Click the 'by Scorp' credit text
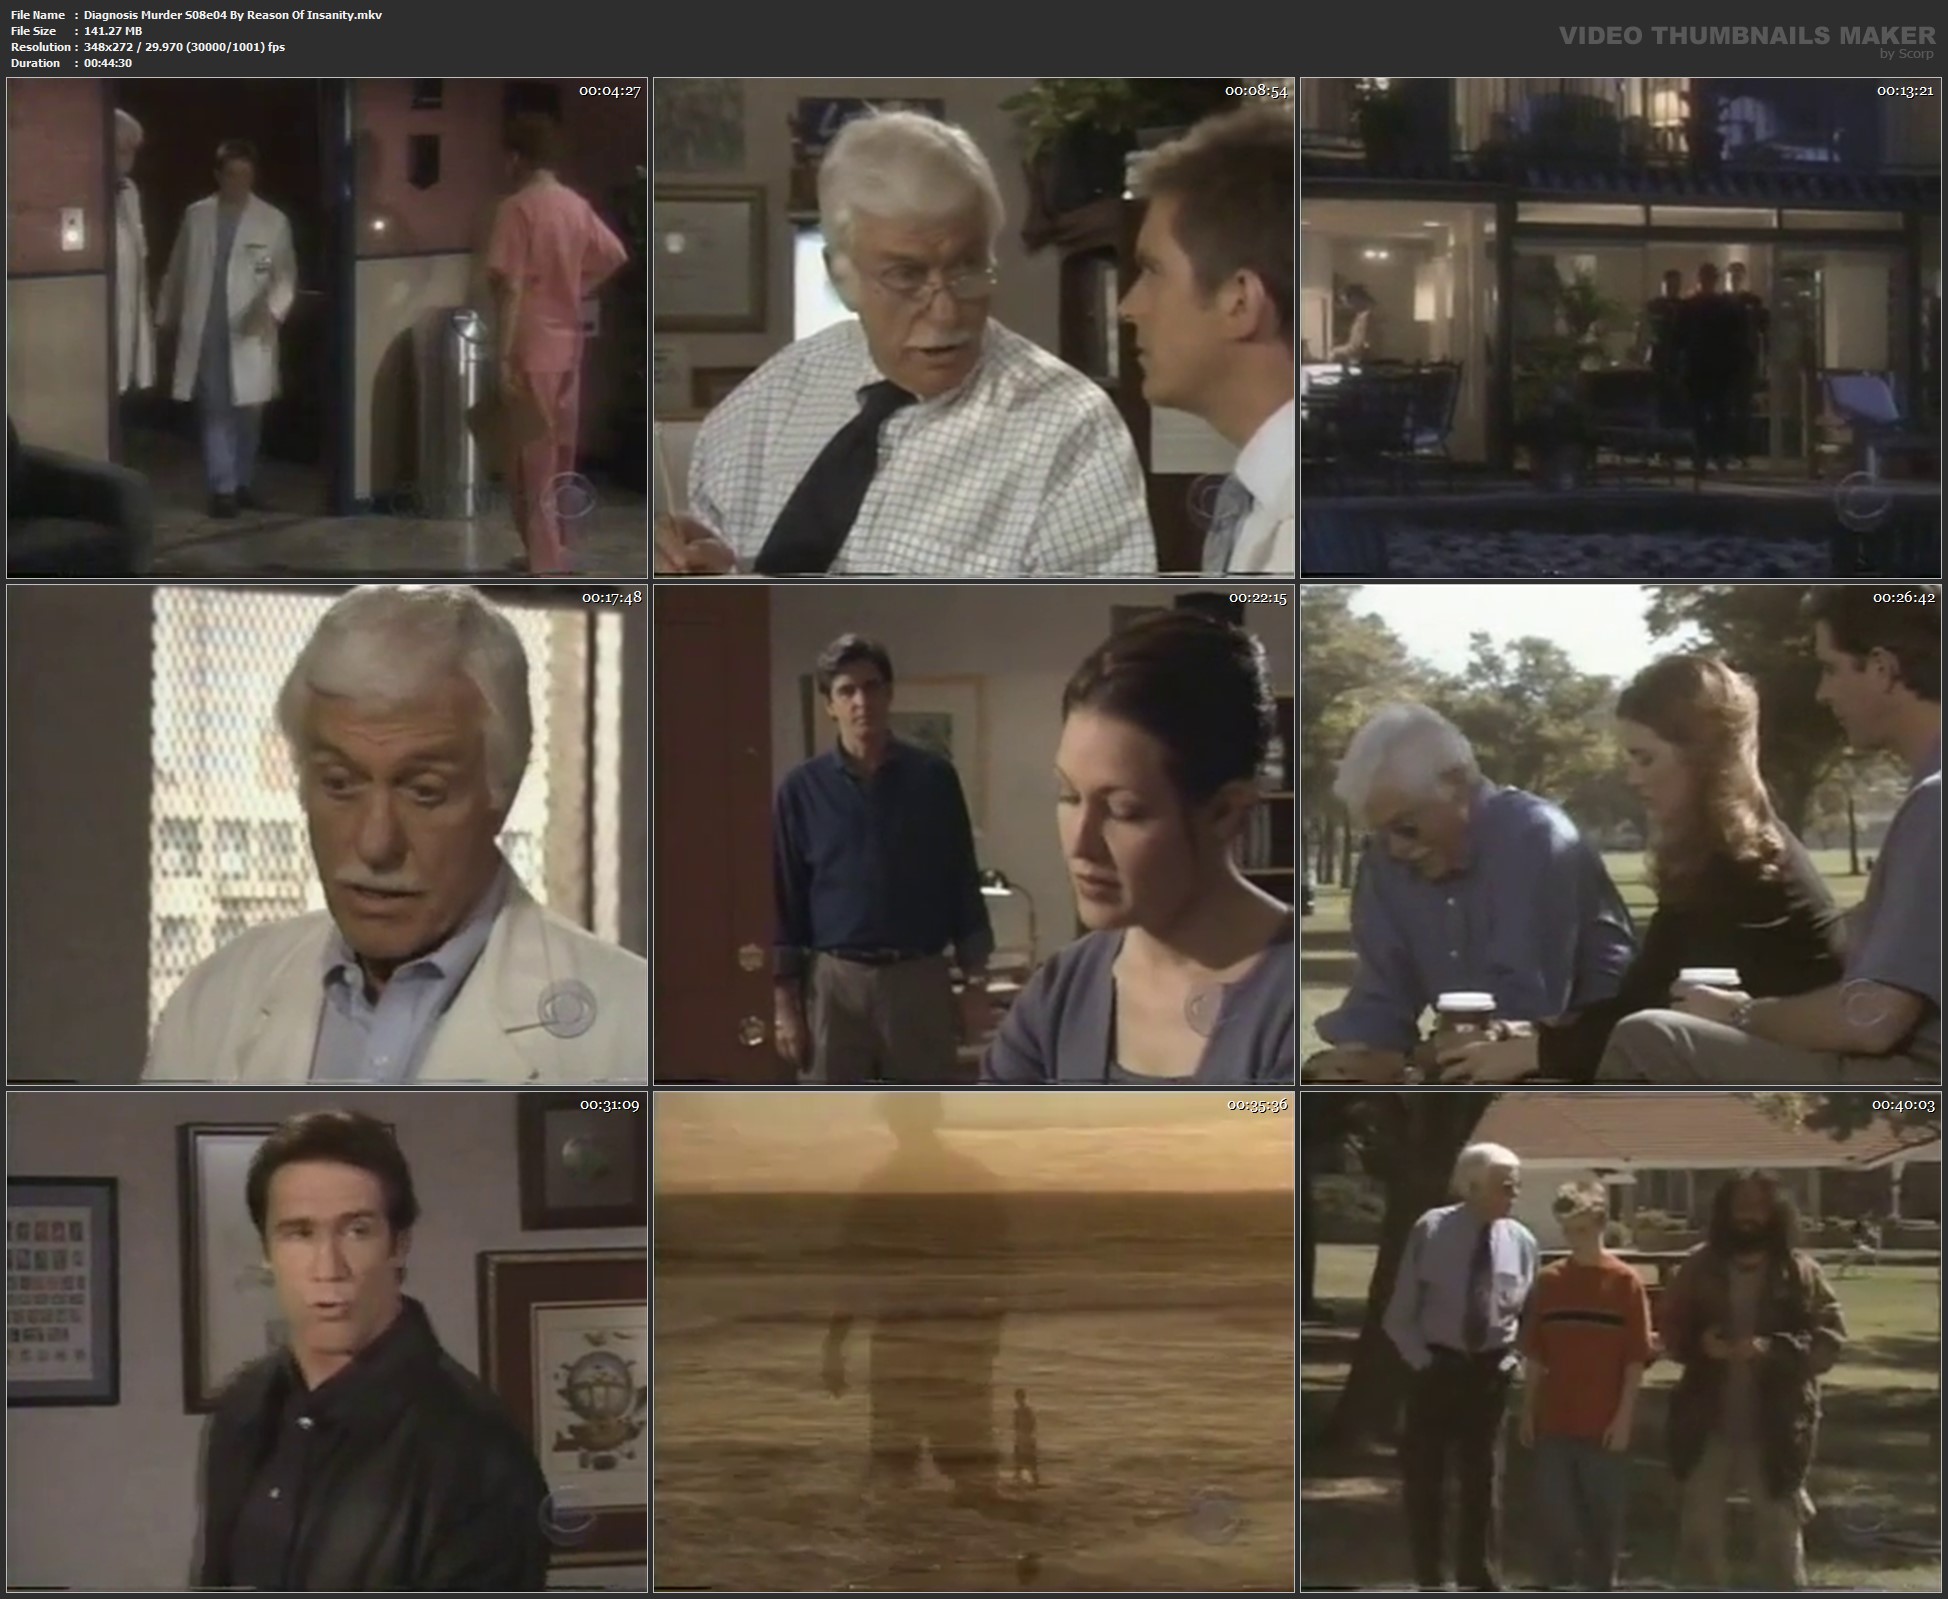Image resolution: width=1948 pixels, height=1599 pixels. tap(1906, 54)
